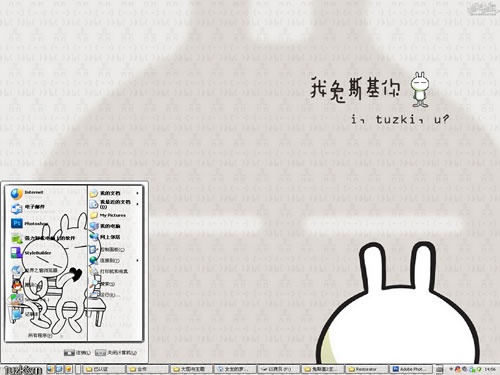Click the second Quick Launch icon
The height and width of the screenshot is (375, 500).
[59, 369]
